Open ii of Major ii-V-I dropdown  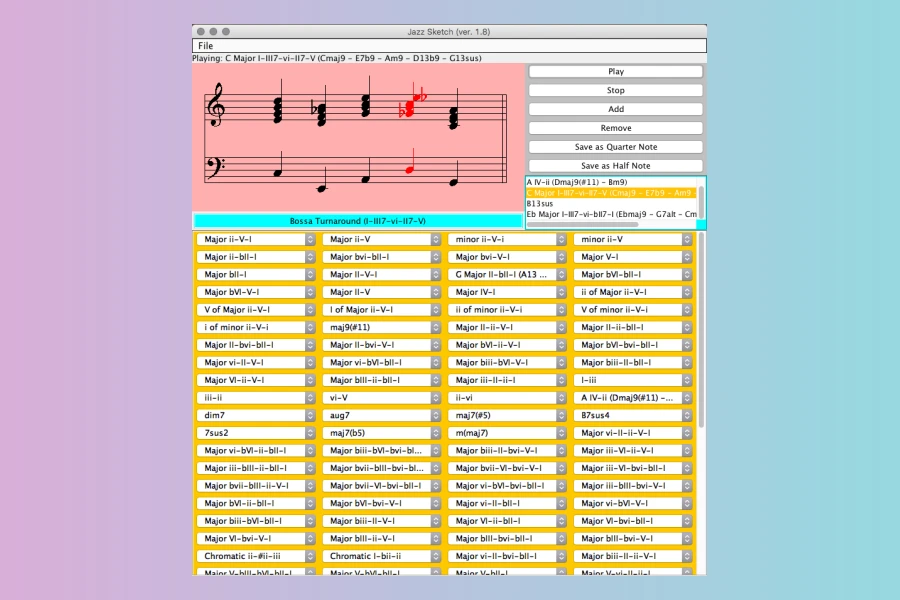coord(633,292)
